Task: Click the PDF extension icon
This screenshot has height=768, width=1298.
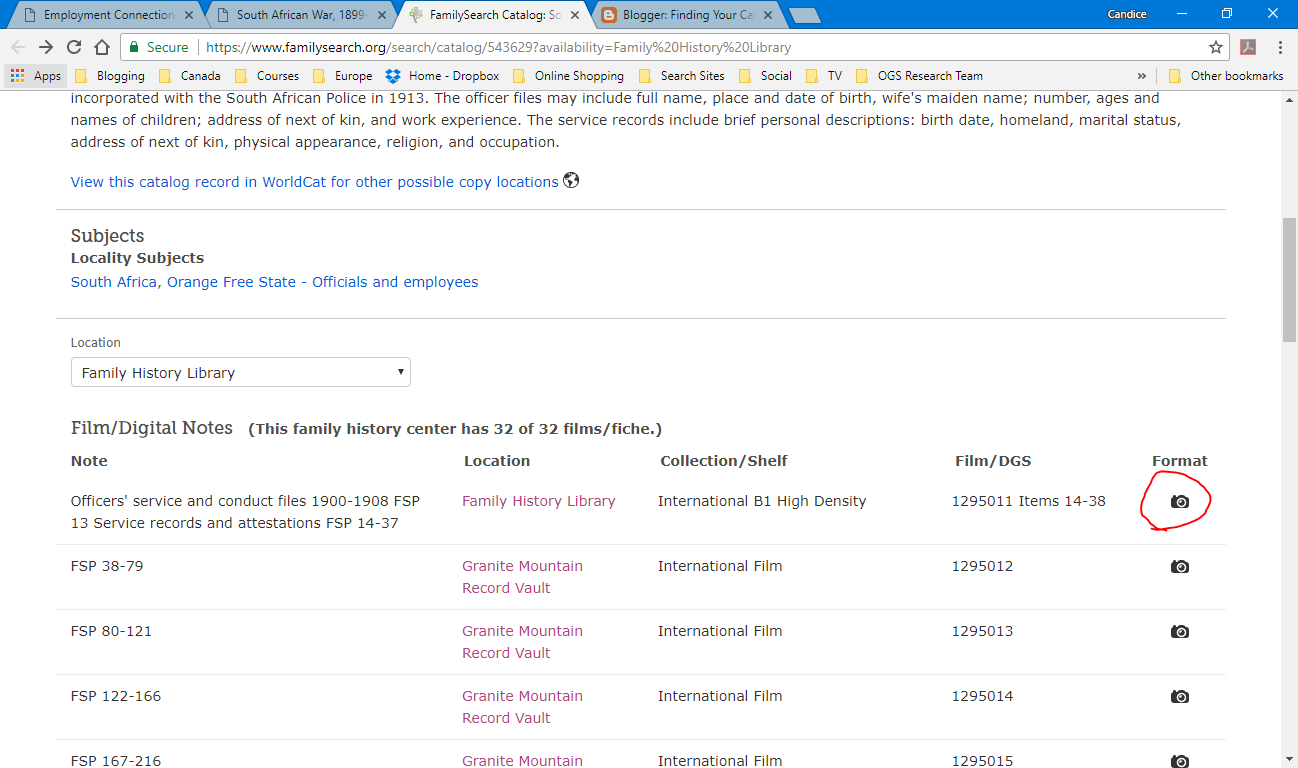Action: pyautogui.click(x=1248, y=47)
